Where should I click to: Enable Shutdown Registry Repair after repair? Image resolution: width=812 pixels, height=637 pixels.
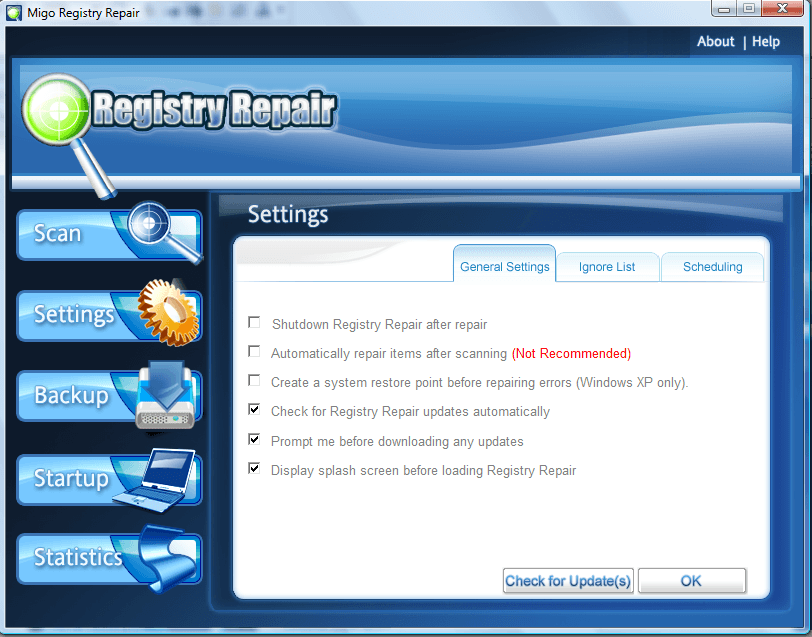point(254,322)
